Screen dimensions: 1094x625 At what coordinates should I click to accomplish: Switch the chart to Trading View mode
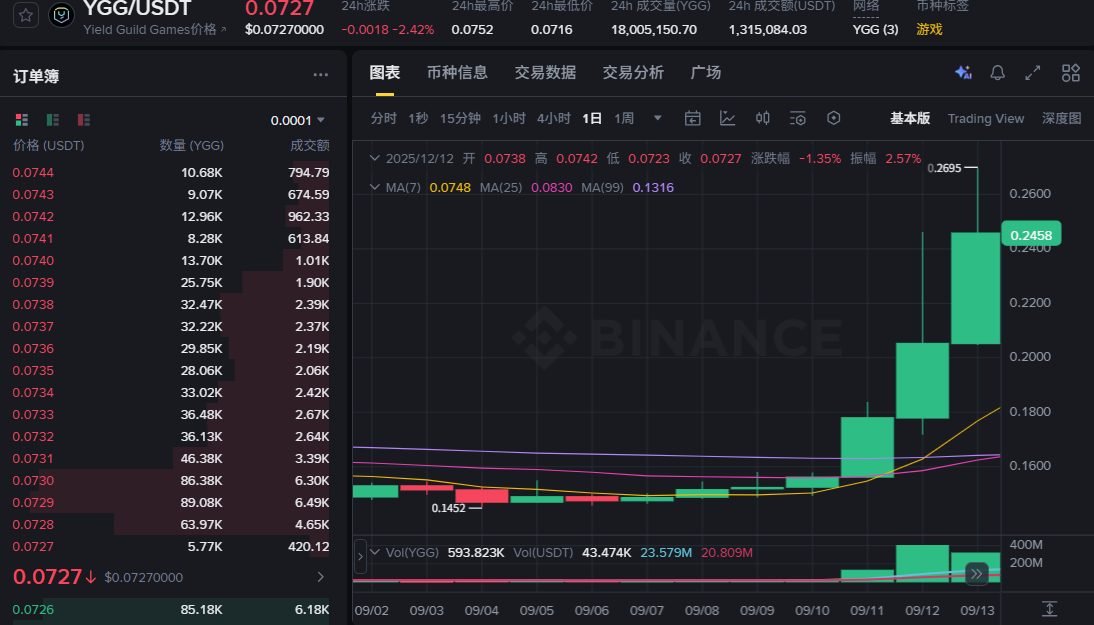pyautogui.click(x=986, y=119)
